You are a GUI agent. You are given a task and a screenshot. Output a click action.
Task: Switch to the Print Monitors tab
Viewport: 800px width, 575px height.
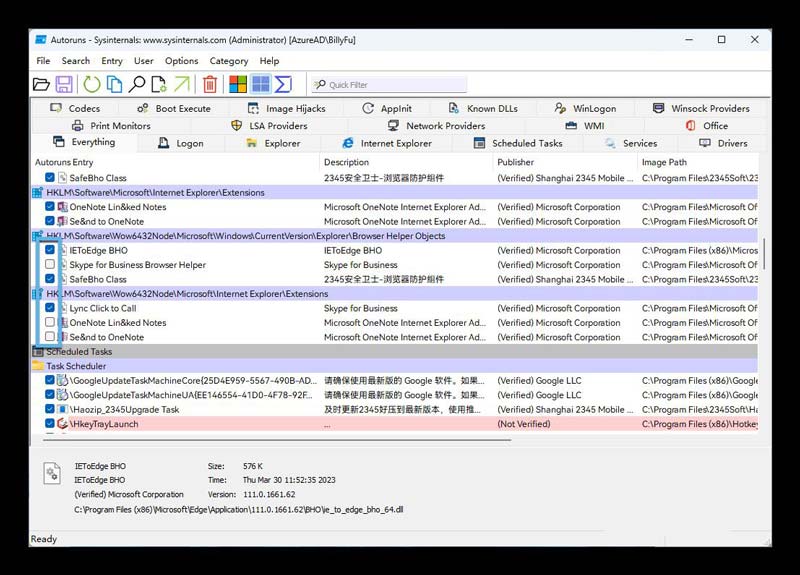111,126
